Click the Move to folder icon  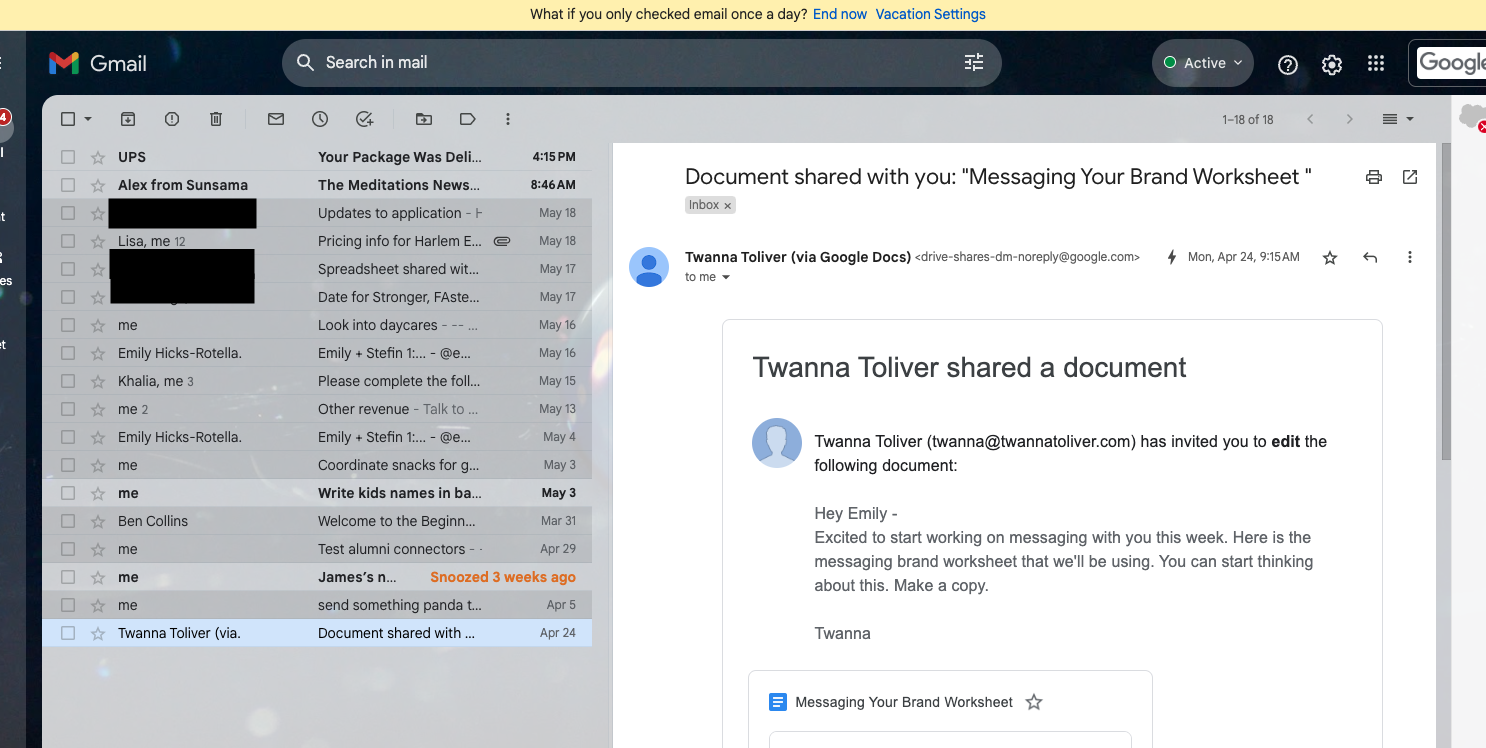point(424,119)
